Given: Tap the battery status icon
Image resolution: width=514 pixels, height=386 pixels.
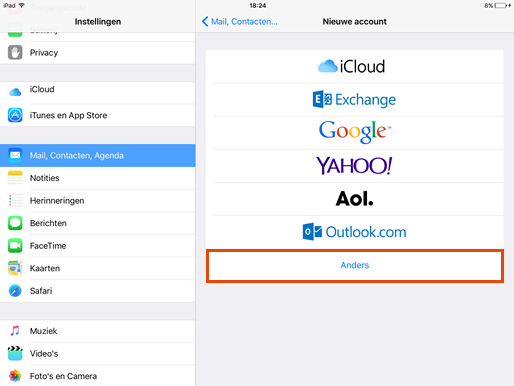Looking at the screenshot, I should (x=501, y=6).
